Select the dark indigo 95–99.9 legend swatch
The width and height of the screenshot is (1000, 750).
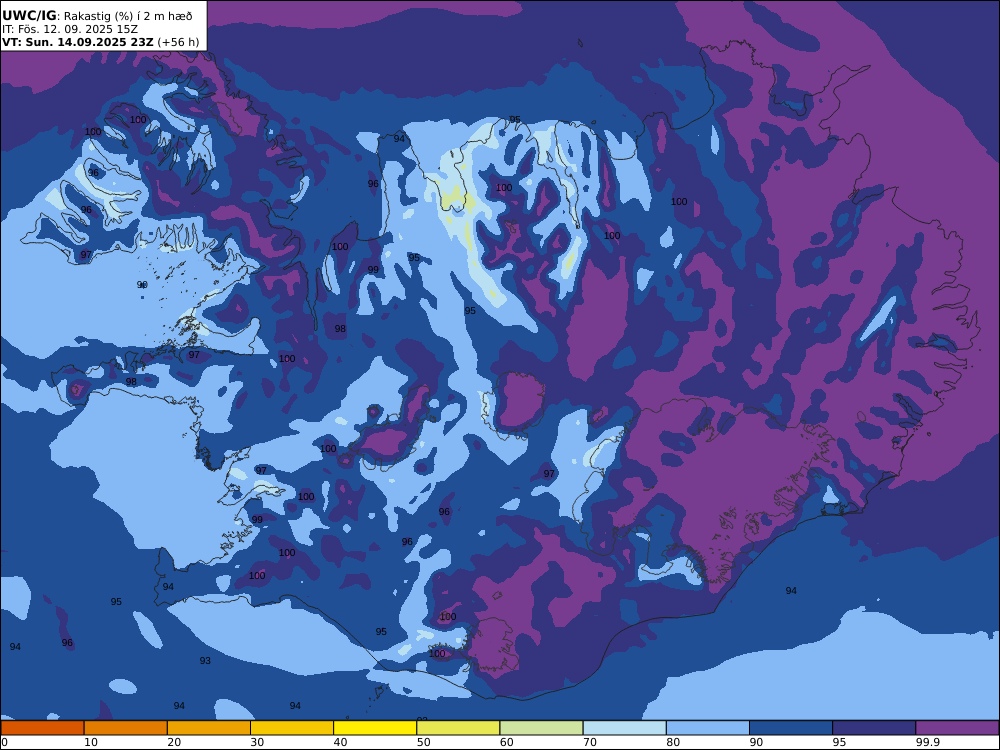[874, 728]
